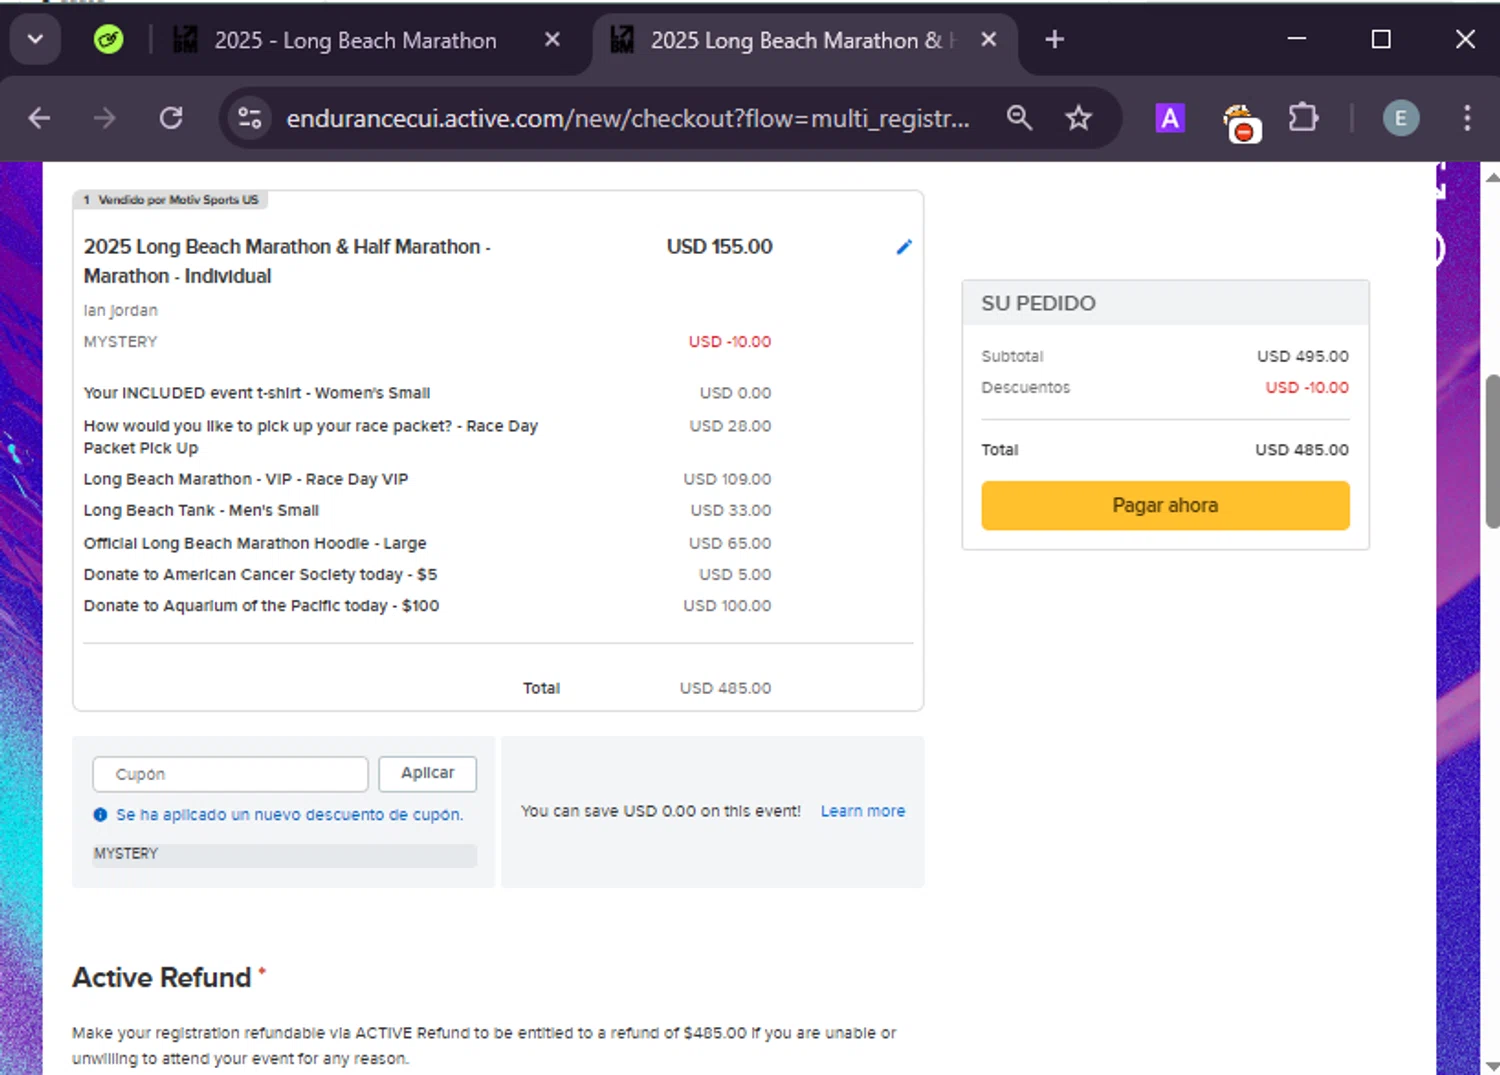Click the registrant name 'Ian Jordan'
The width and height of the screenshot is (1500, 1075).
pyautogui.click(x=120, y=311)
